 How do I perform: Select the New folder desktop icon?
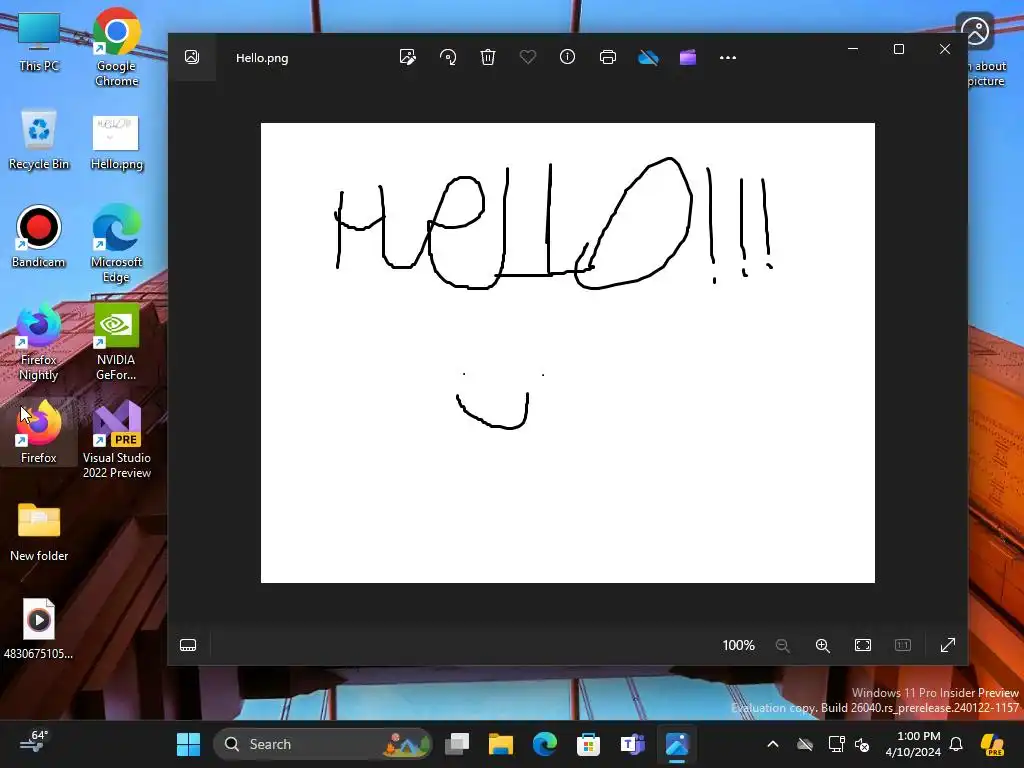39,532
